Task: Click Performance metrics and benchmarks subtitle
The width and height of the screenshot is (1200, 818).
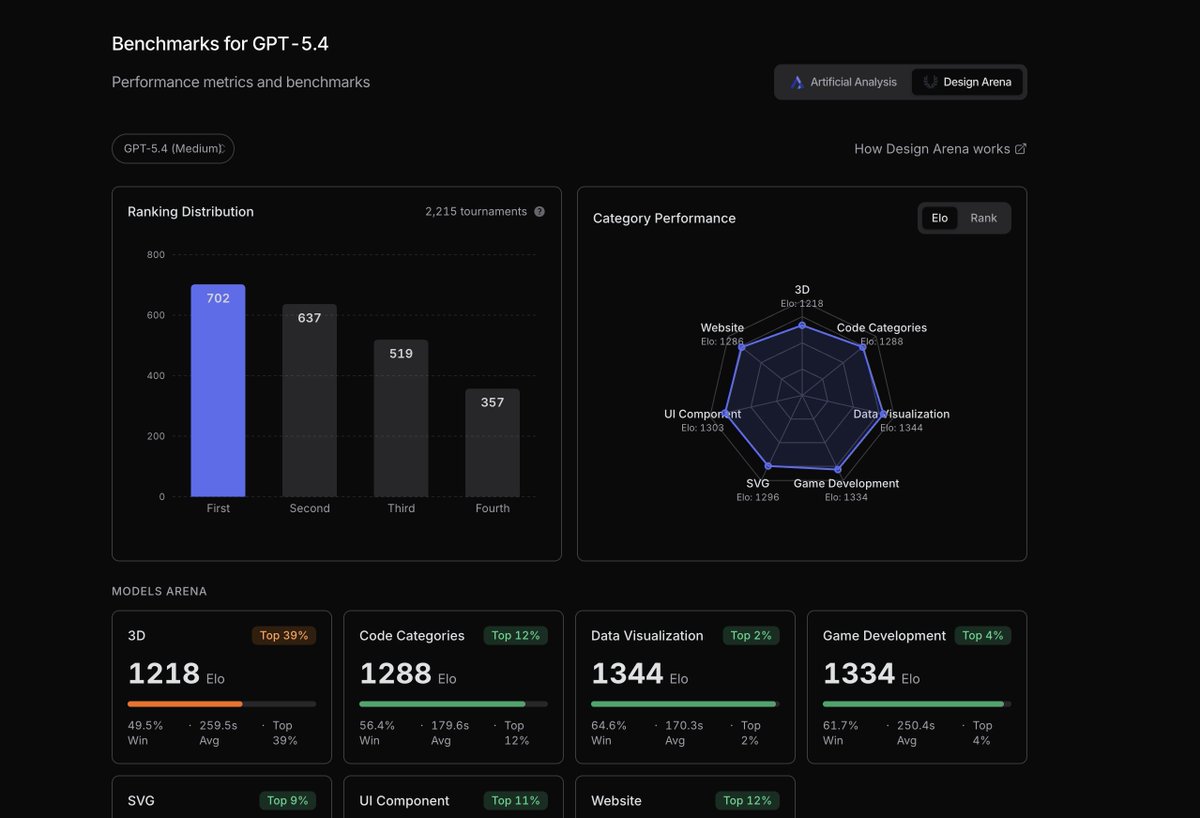Action: [241, 82]
